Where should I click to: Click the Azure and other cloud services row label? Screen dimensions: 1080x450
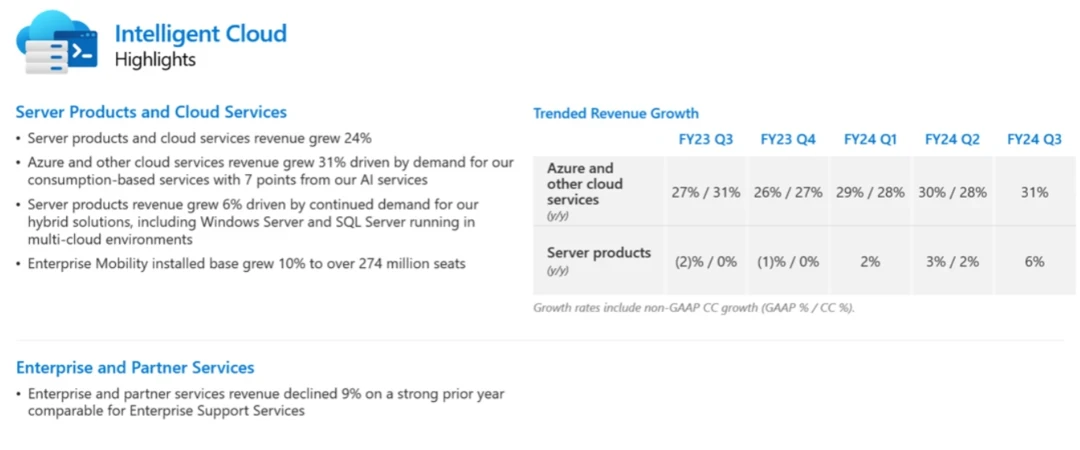pyautogui.click(x=585, y=184)
